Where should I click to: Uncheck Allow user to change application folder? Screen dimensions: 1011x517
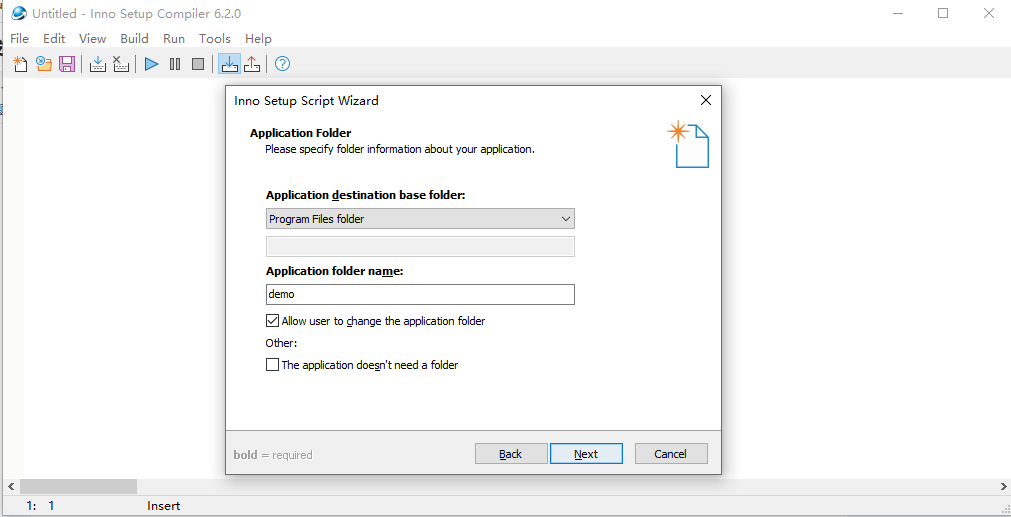(272, 320)
